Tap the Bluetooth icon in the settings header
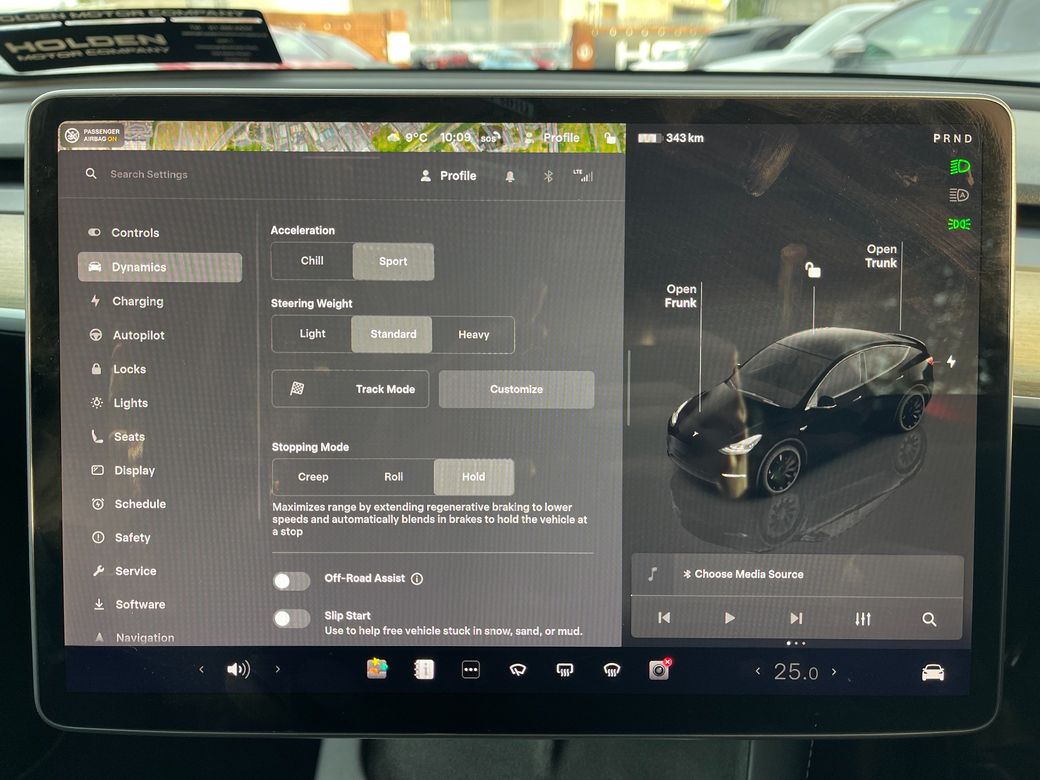This screenshot has height=780, width=1040. pyautogui.click(x=548, y=175)
